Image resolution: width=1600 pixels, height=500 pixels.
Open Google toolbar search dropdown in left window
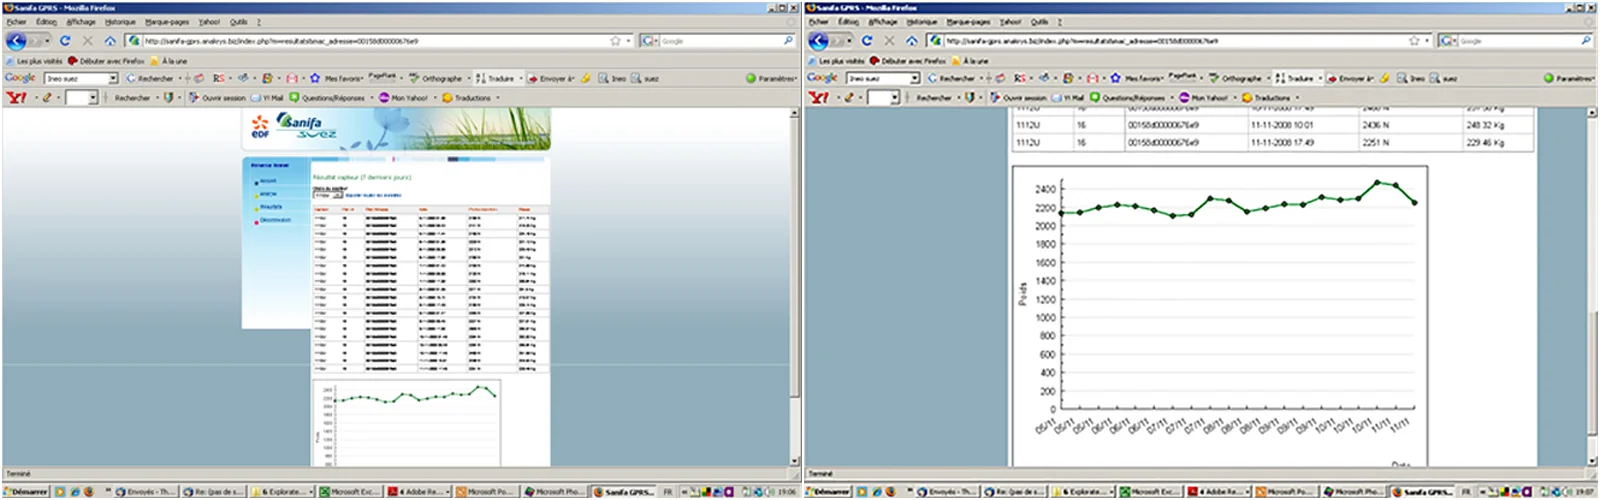coord(113,78)
